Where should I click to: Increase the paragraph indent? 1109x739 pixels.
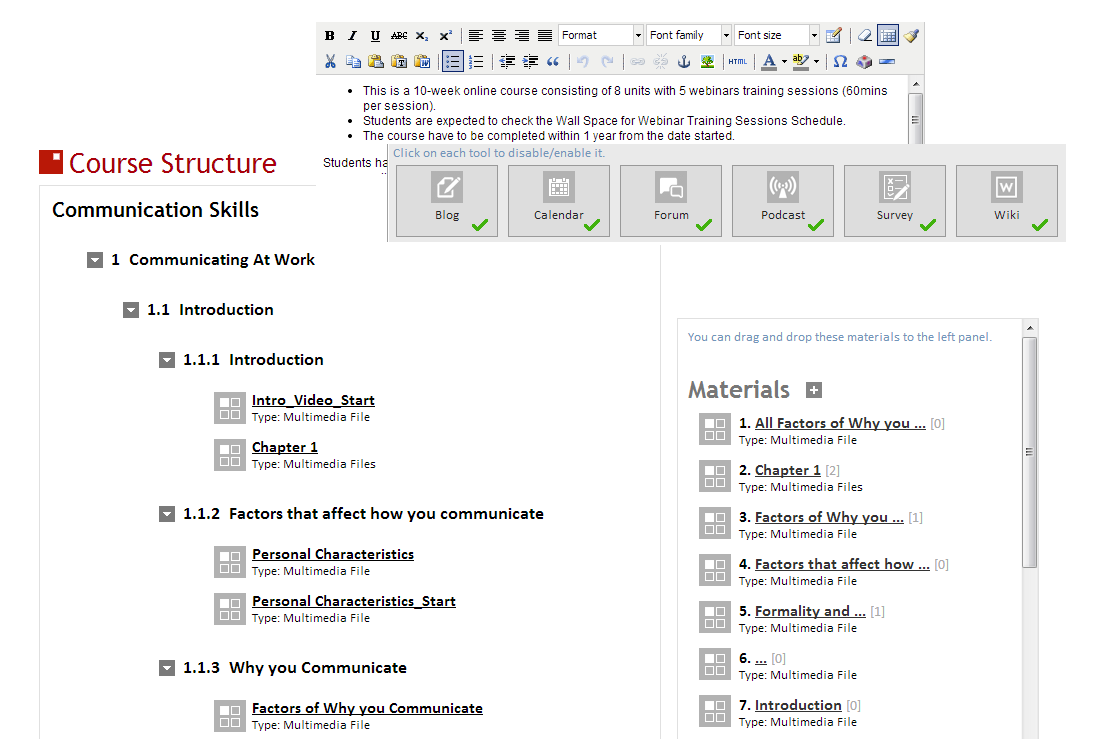tap(530, 62)
